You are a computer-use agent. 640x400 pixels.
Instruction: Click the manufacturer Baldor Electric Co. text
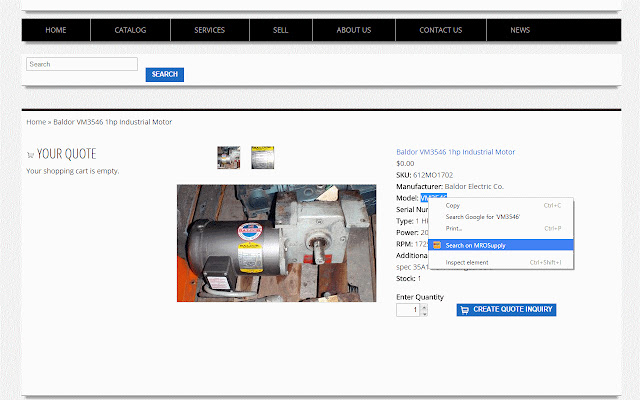474,187
